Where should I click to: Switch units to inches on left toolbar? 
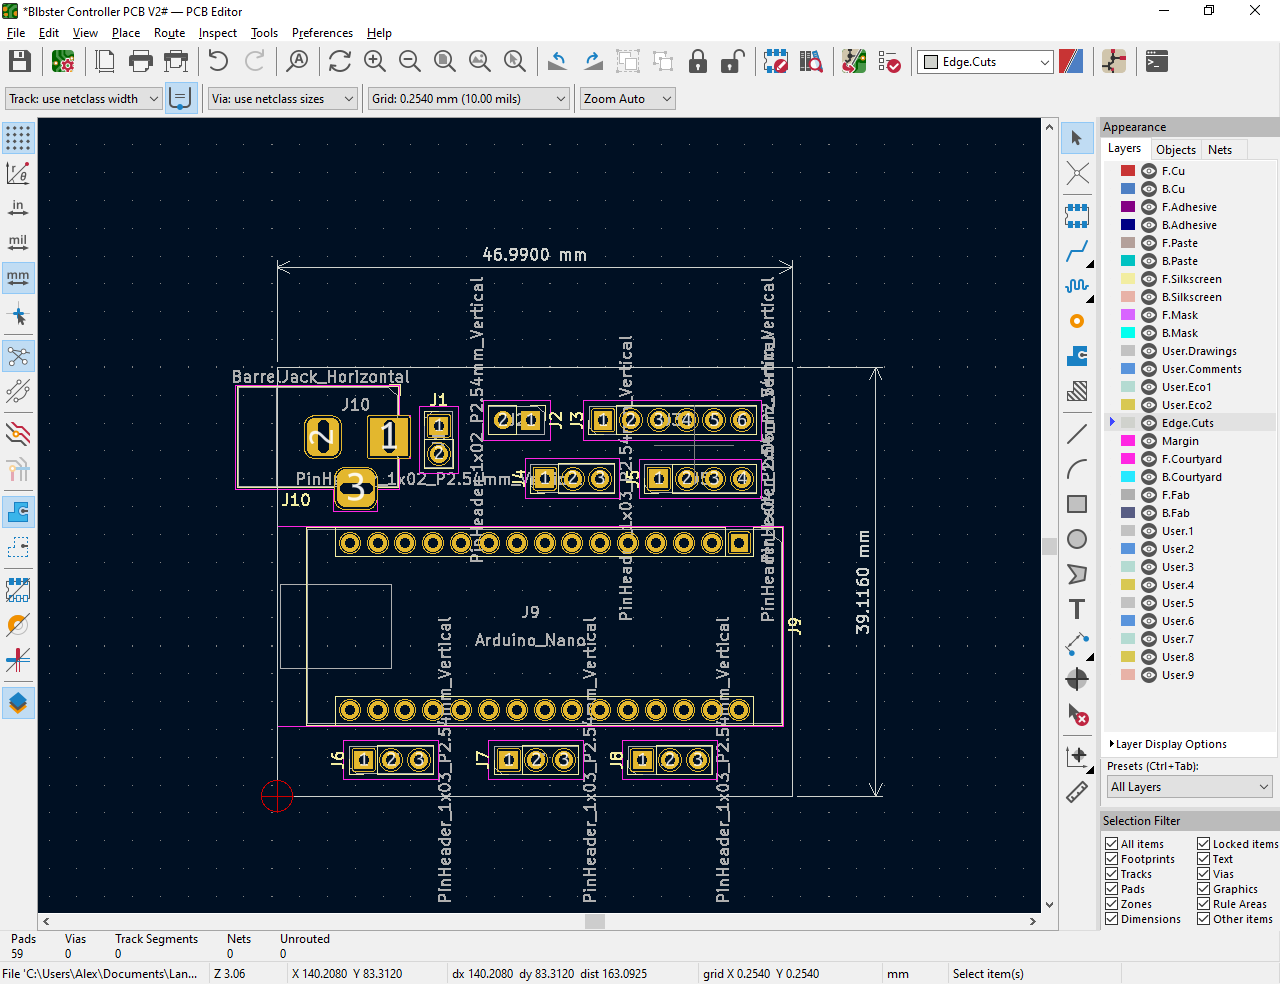18,208
